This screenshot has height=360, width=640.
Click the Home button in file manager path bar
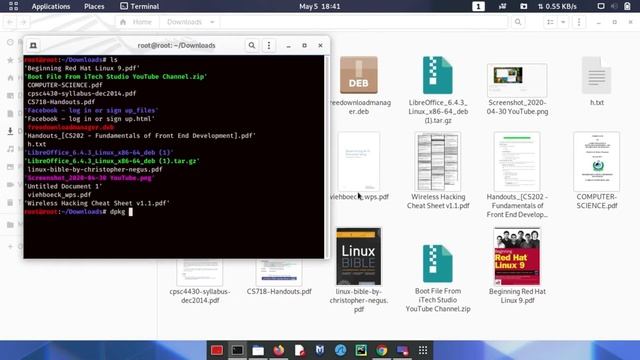(136, 22)
